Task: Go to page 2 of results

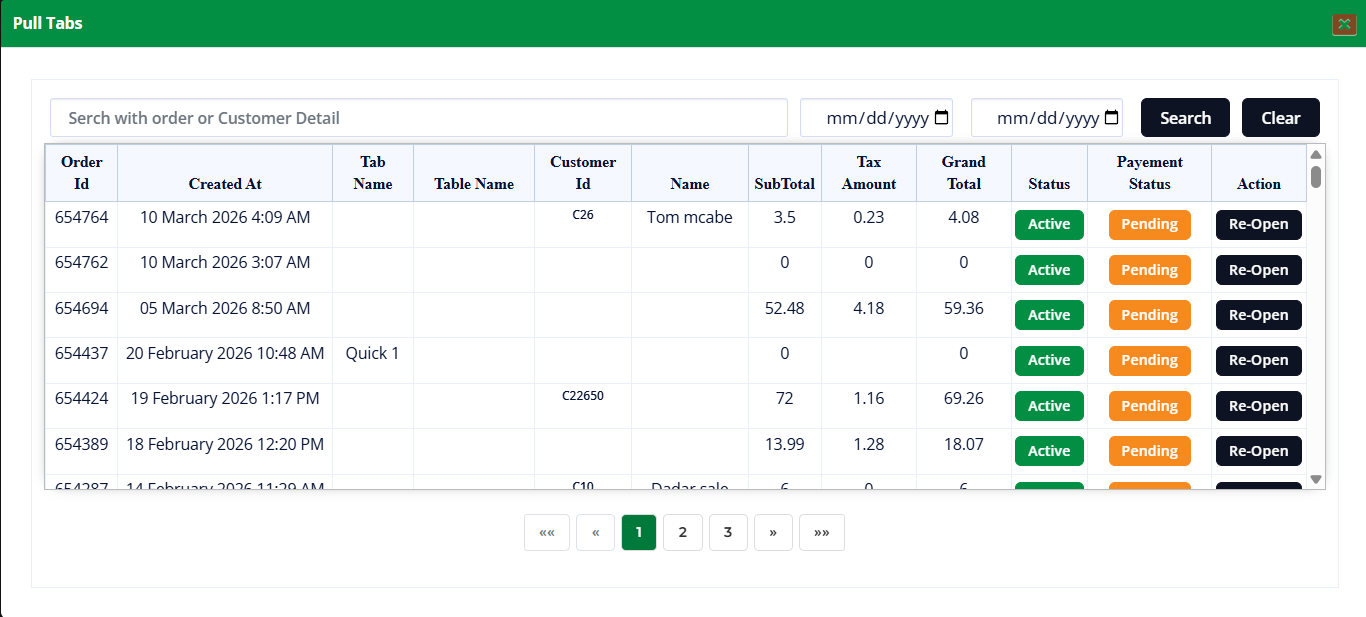Action: [x=683, y=533]
